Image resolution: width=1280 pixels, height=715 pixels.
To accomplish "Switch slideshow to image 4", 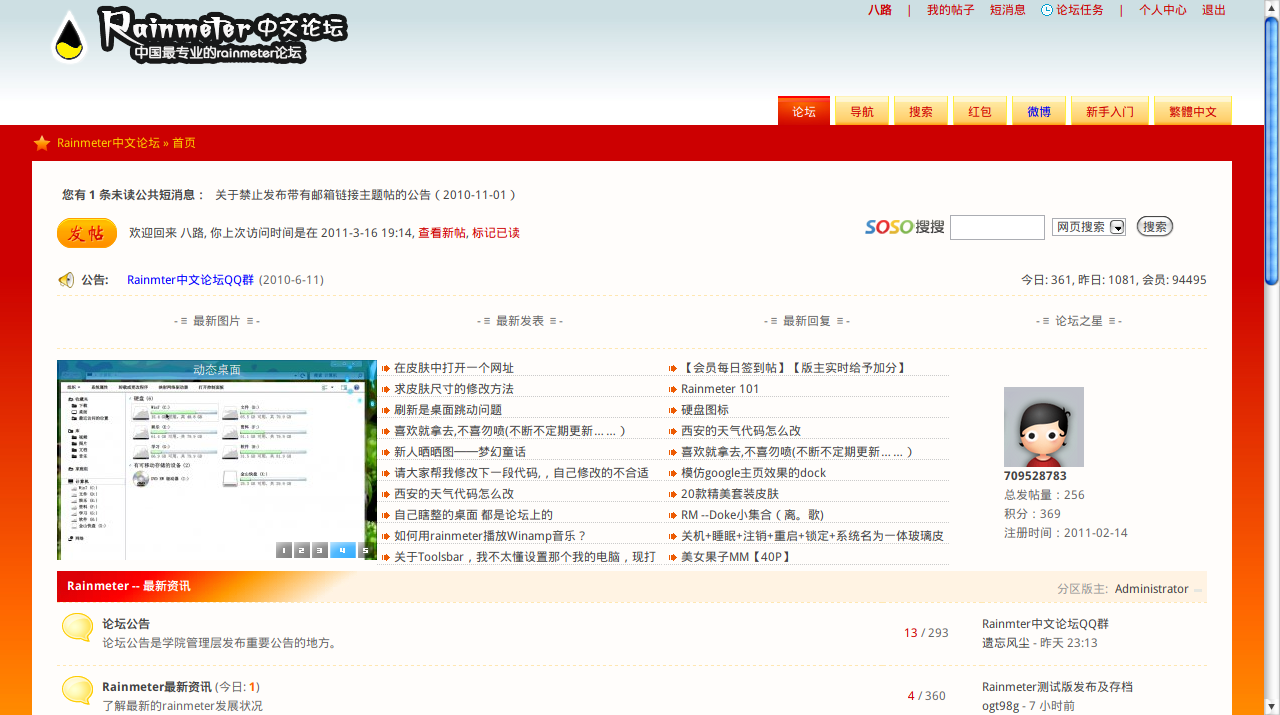I will click(342, 550).
